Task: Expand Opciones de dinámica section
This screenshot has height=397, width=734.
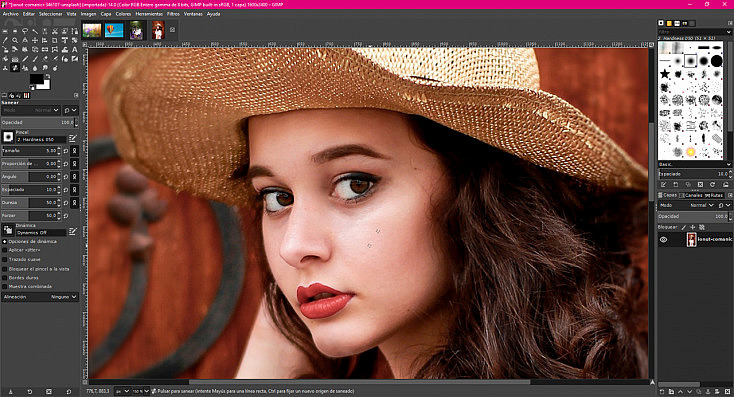Action: point(5,241)
